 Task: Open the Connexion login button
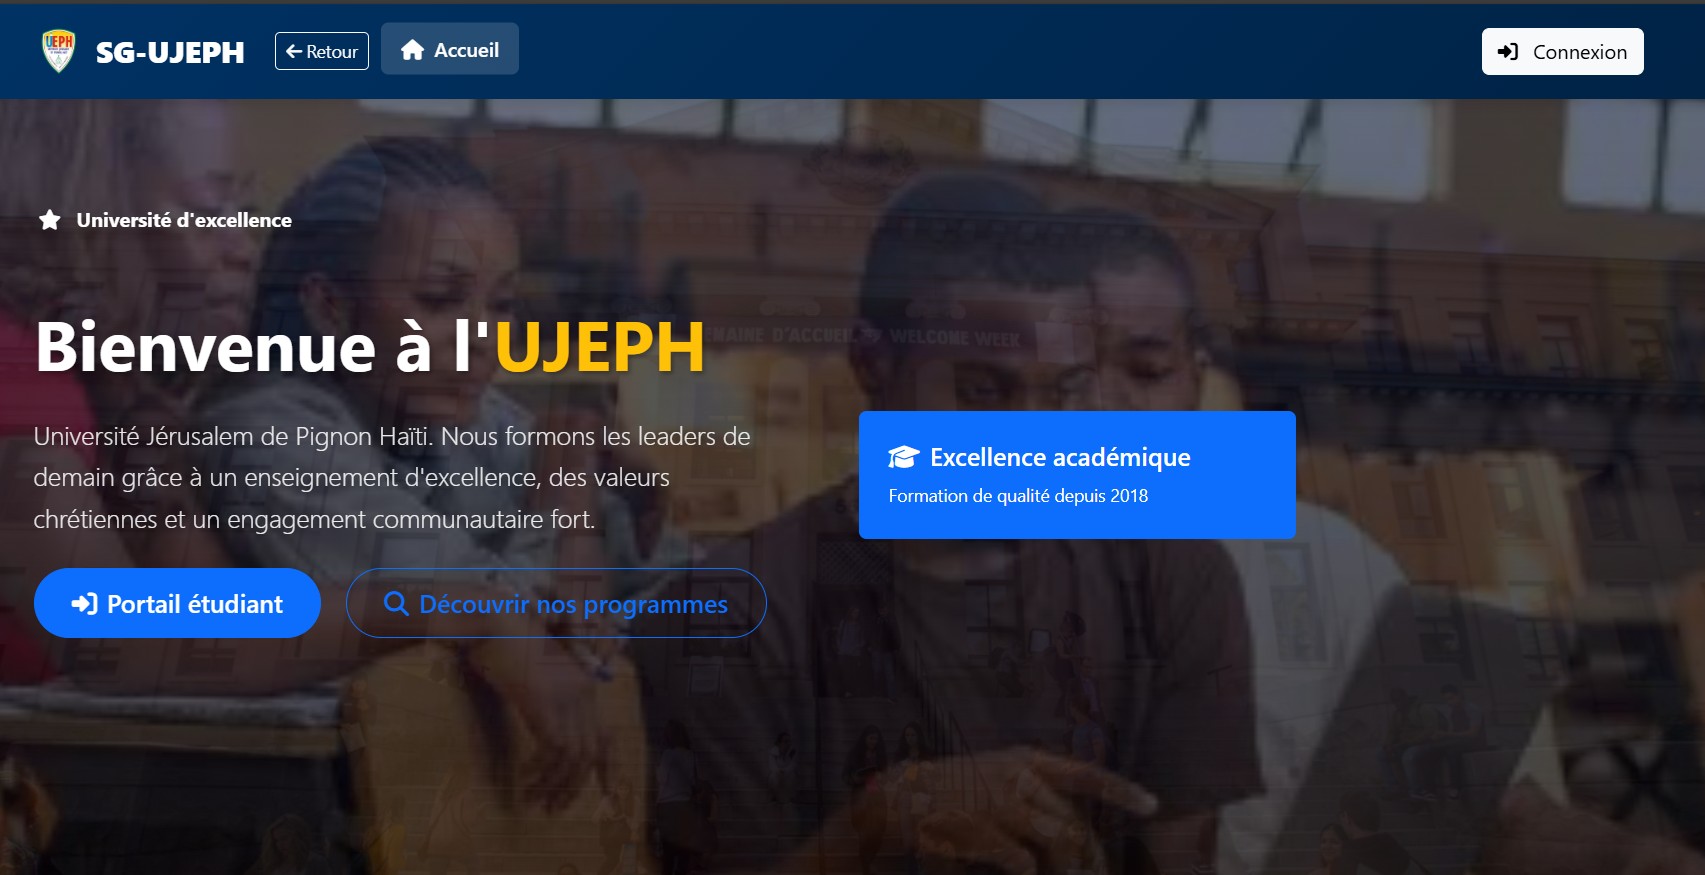click(1562, 52)
